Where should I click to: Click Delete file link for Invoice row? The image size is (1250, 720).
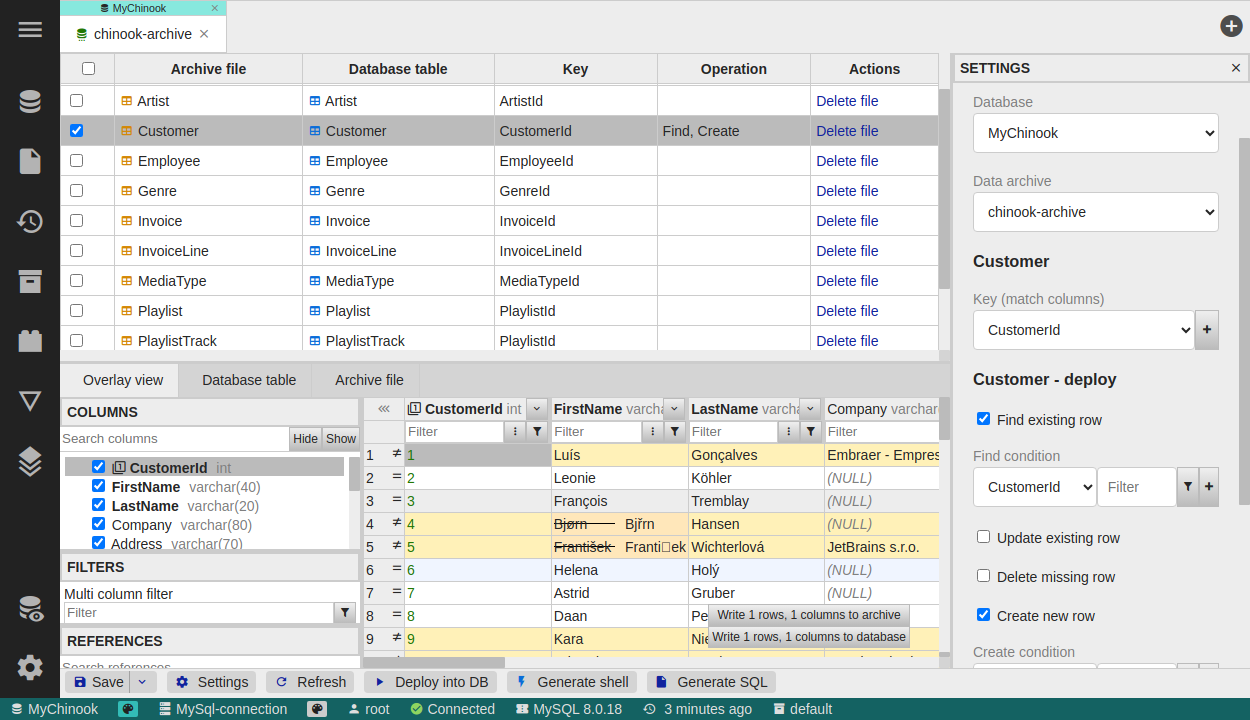(847, 221)
